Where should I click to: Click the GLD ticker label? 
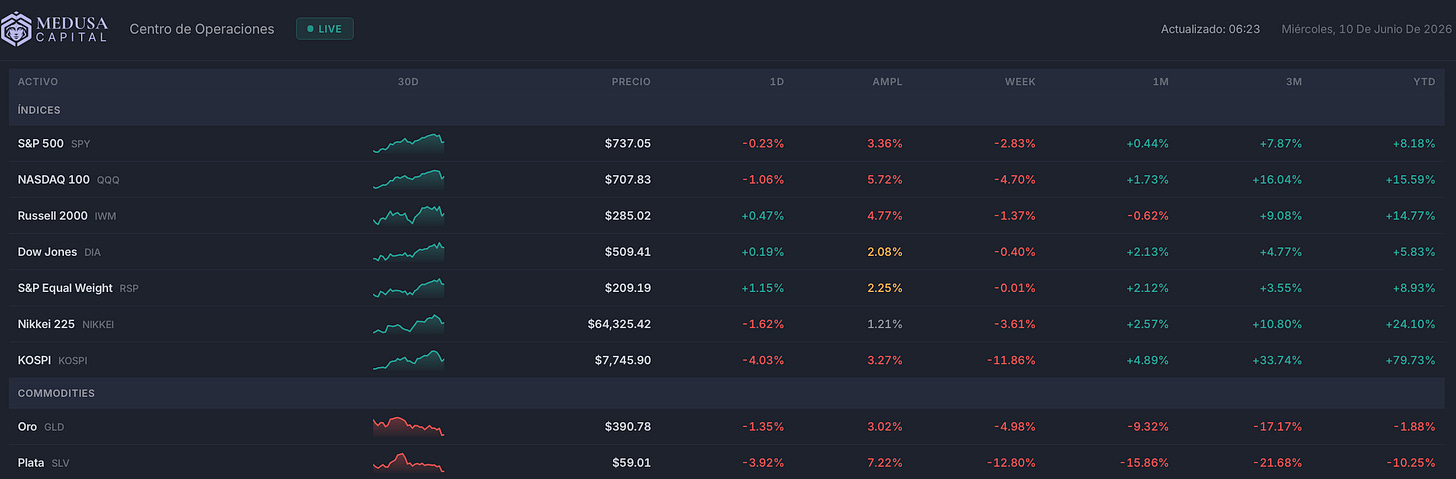coord(54,427)
